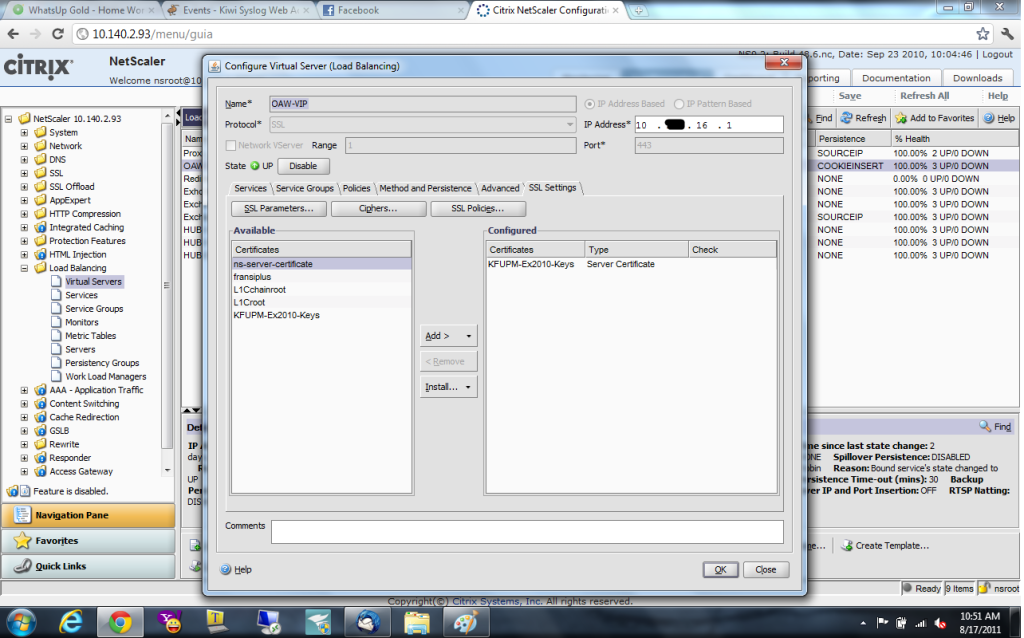The image size is (1024, 638).
Task: Open the Policies tab
Action: click(356, 188)
